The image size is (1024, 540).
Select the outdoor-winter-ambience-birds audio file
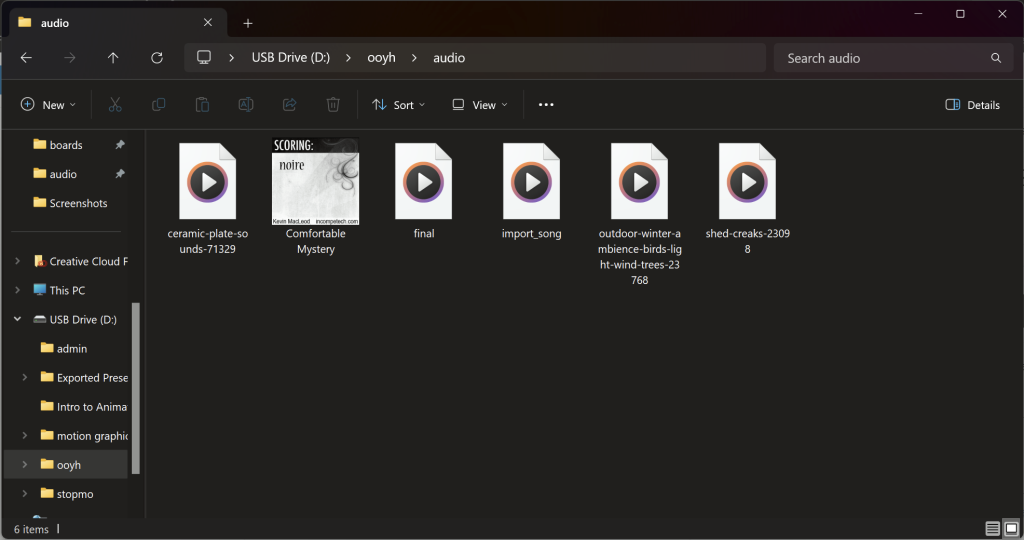[x=639, y=214]
